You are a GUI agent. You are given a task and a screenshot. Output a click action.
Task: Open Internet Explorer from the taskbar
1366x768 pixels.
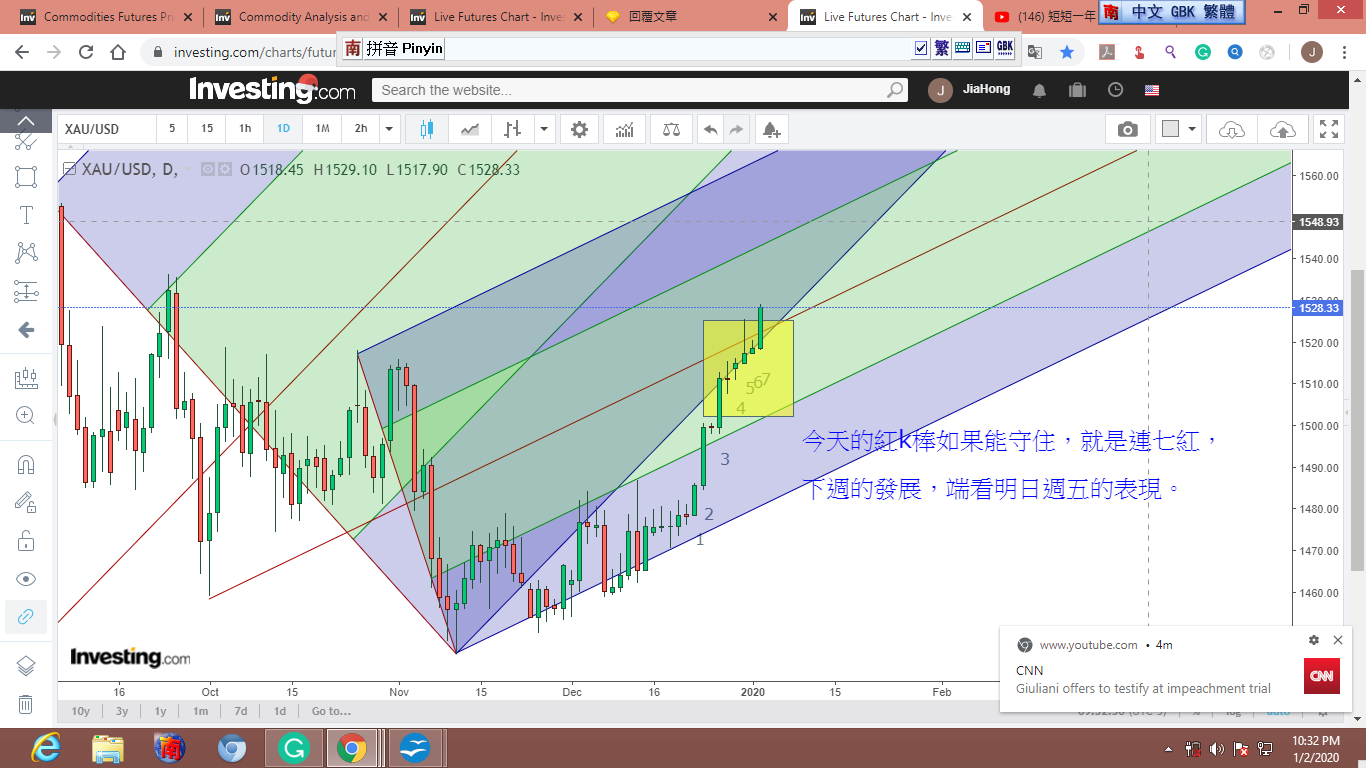coord(46,748)
